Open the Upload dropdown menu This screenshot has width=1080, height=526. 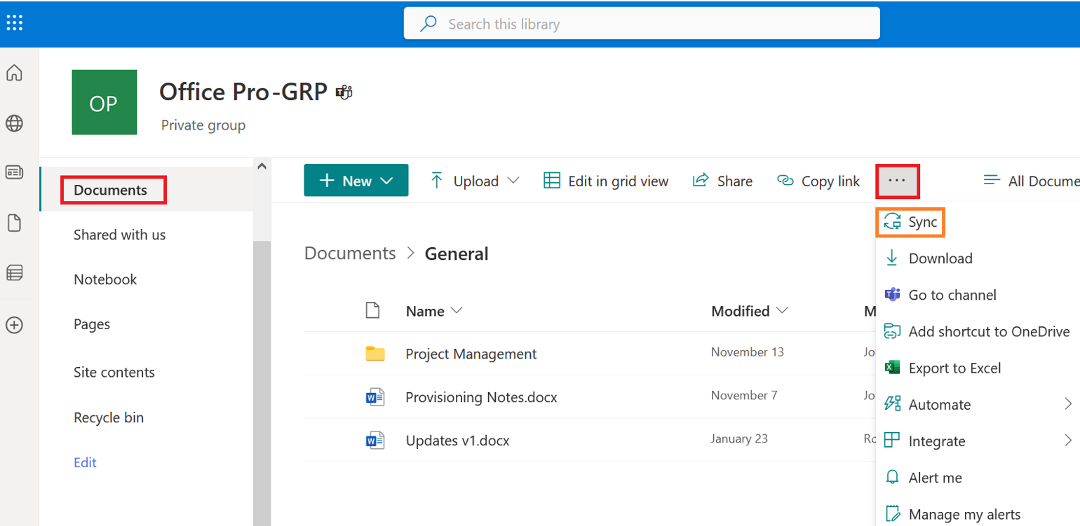[x=475, y=181]
